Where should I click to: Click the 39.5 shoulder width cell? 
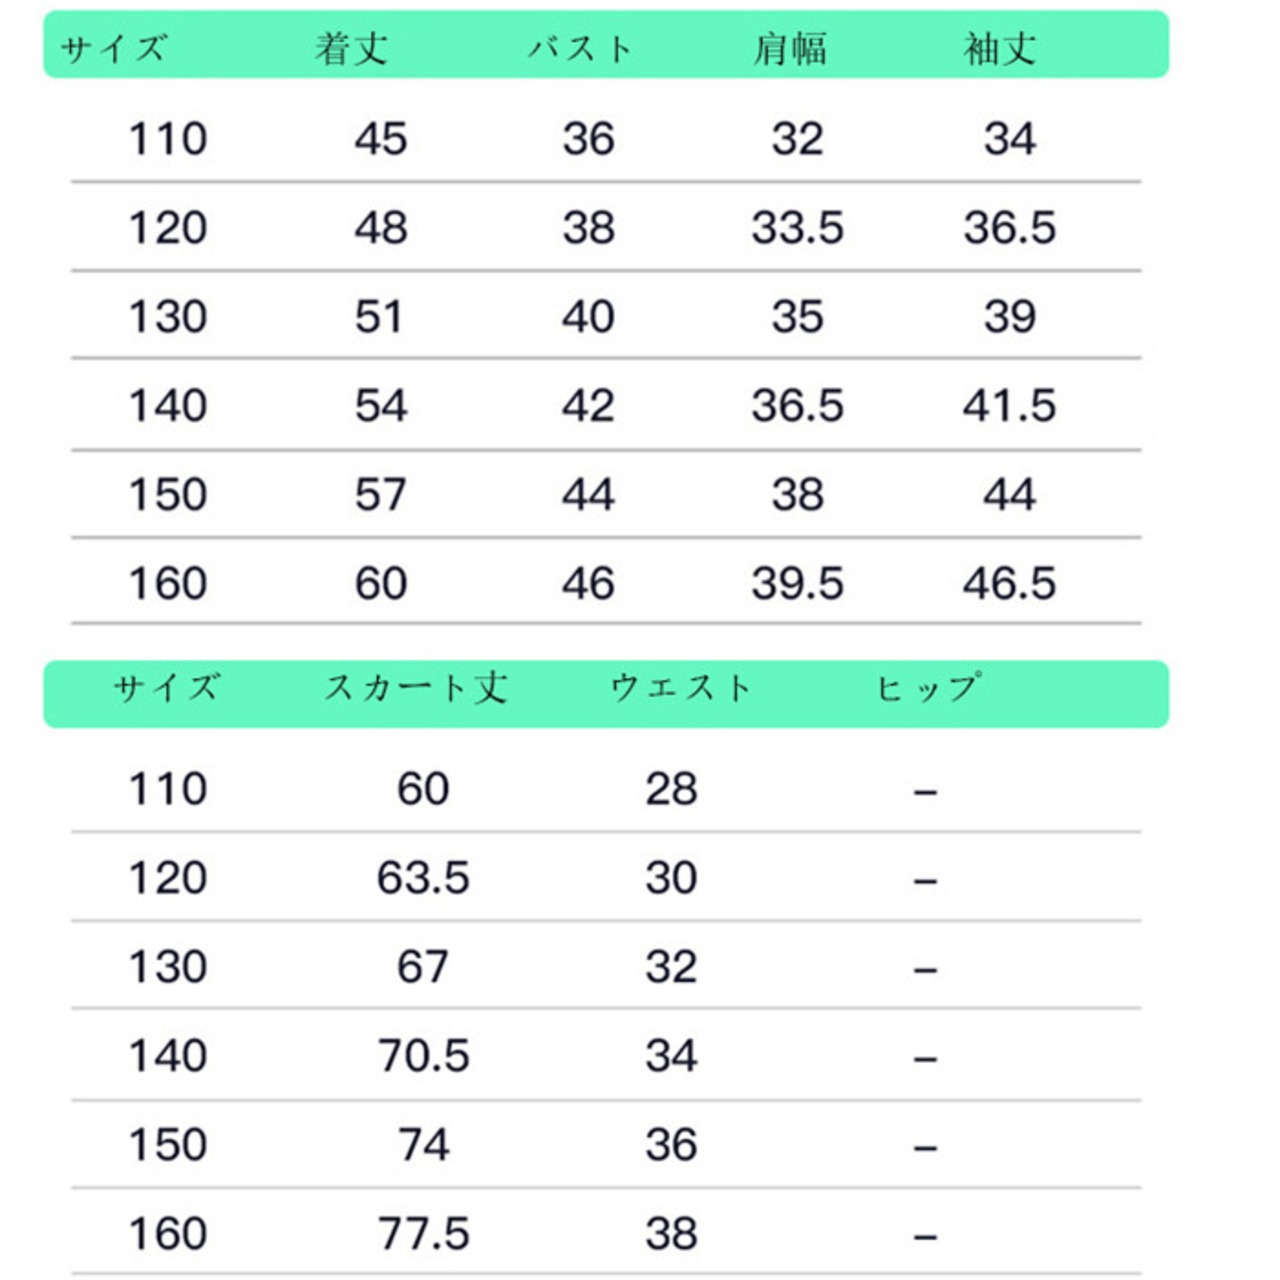[x=797, y=584]
